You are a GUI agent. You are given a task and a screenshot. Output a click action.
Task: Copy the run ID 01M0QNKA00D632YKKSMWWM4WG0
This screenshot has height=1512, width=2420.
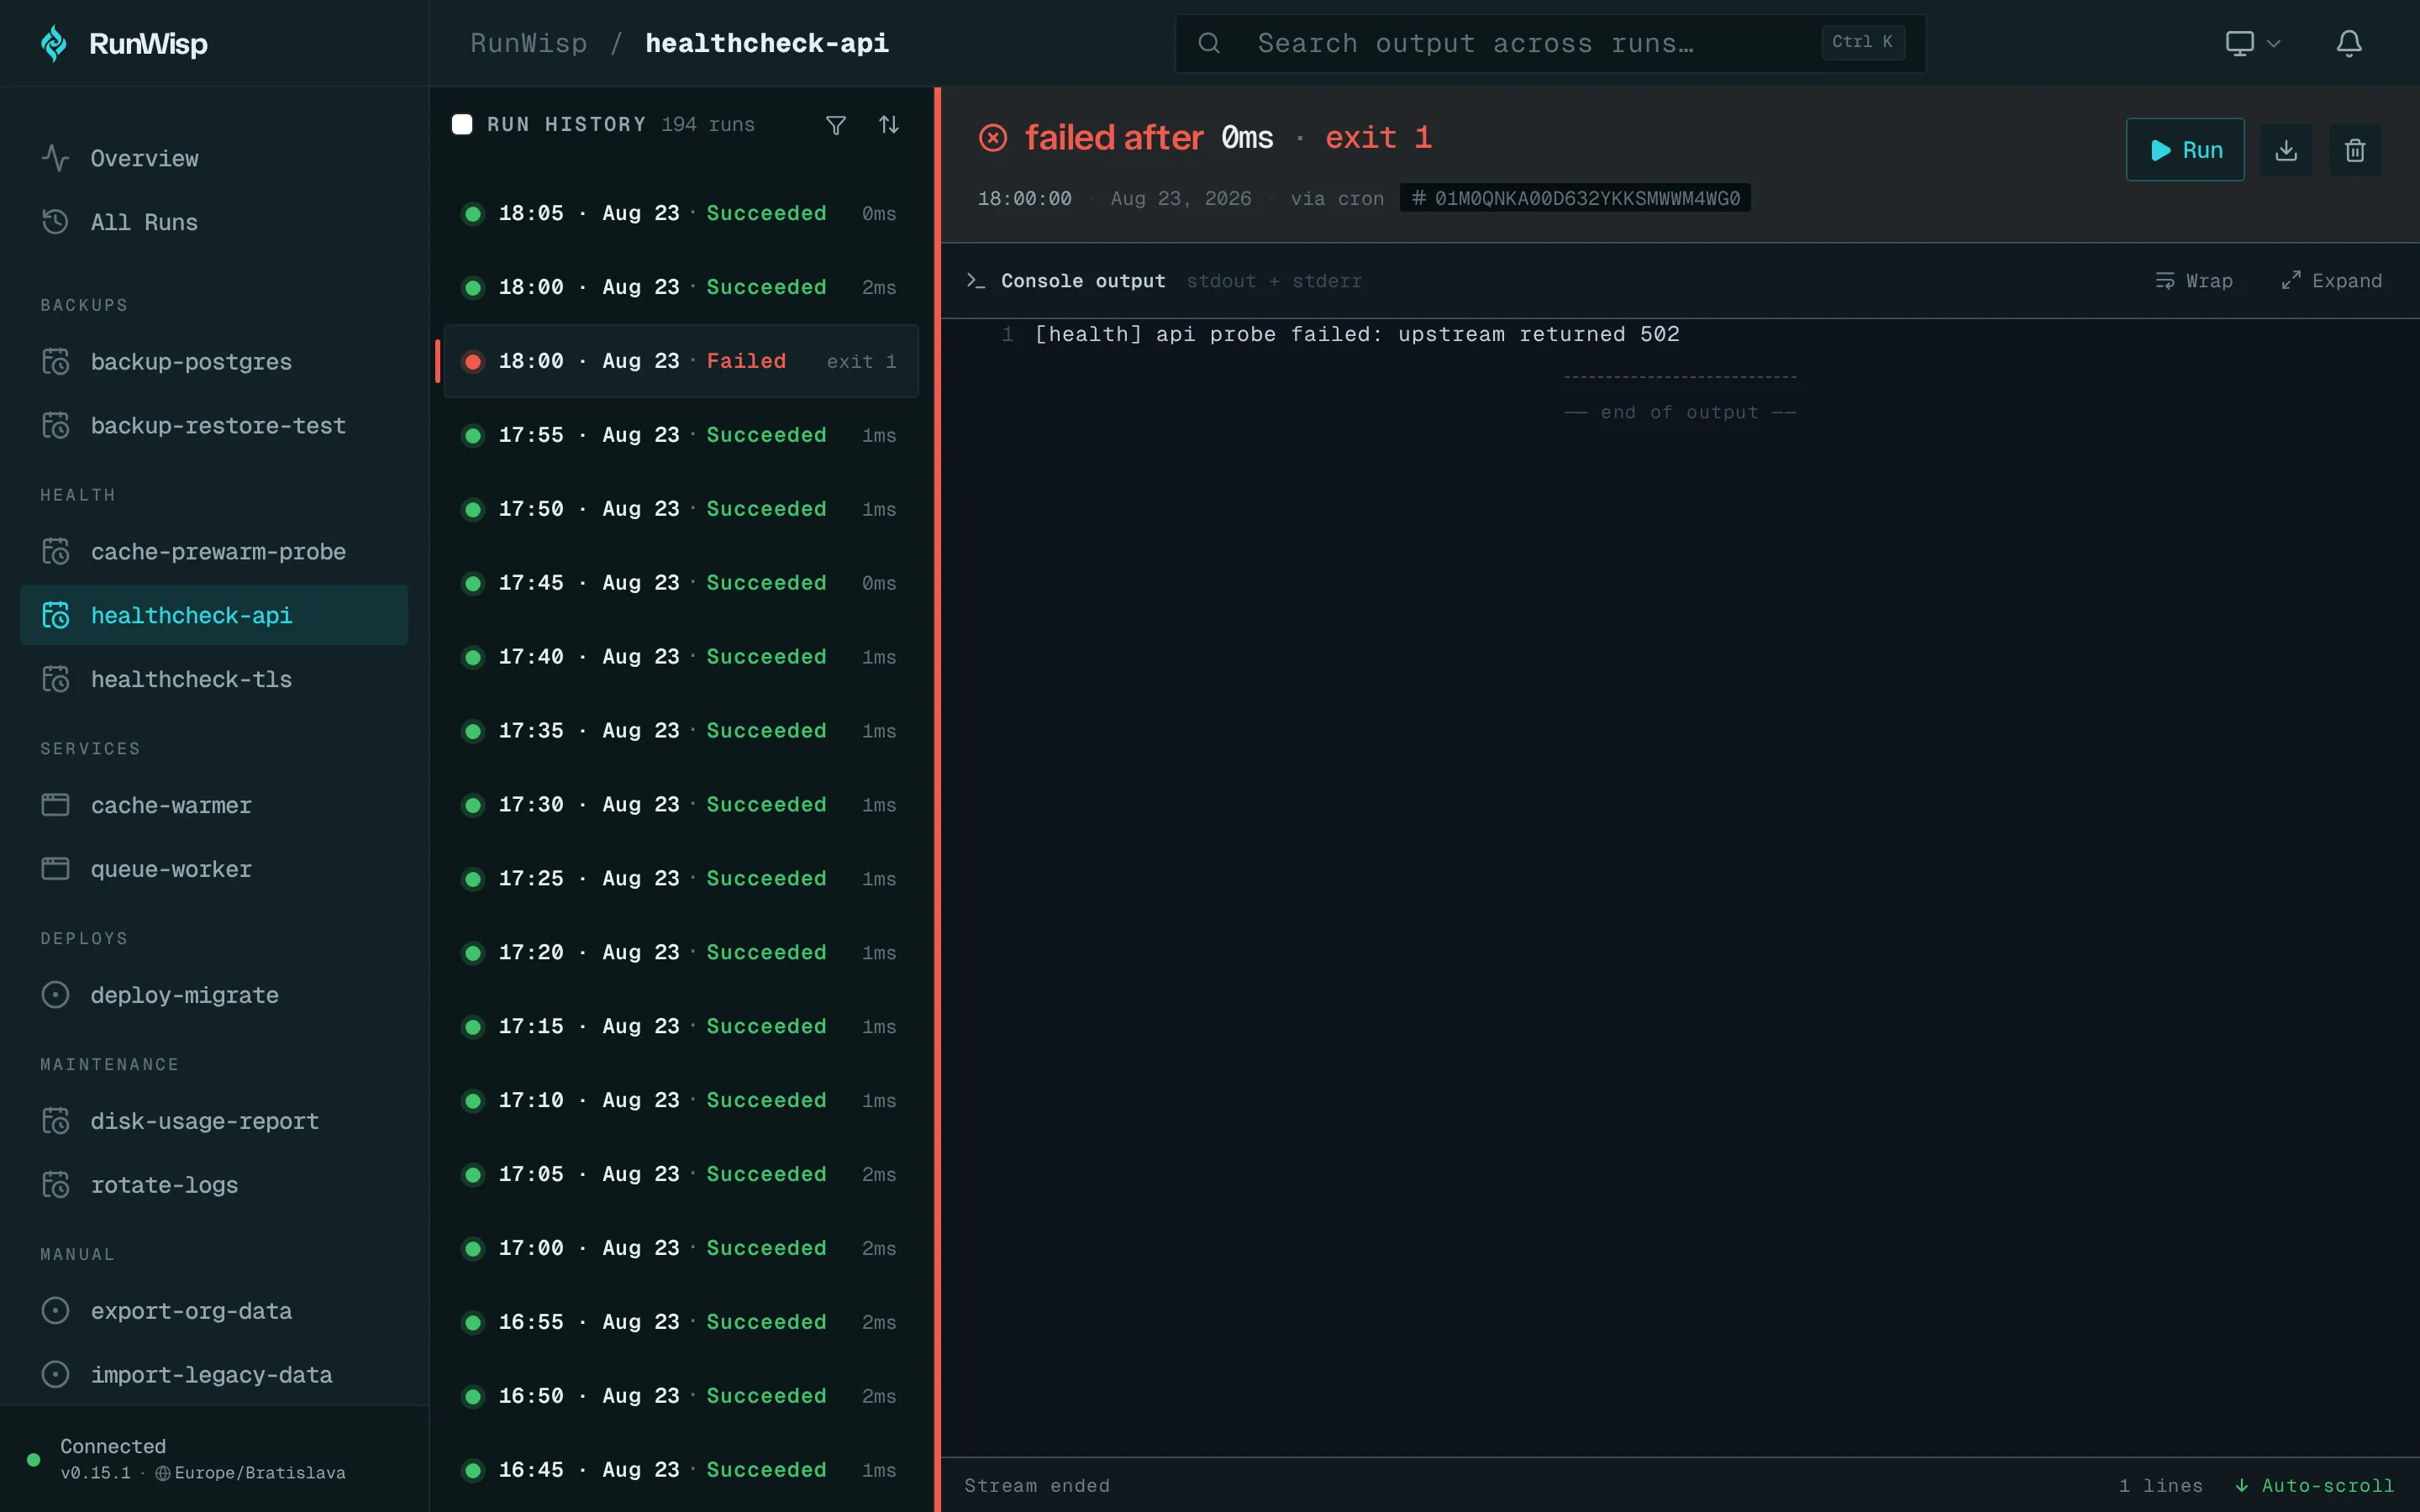pyautogui.click(x=1575, y=198)
